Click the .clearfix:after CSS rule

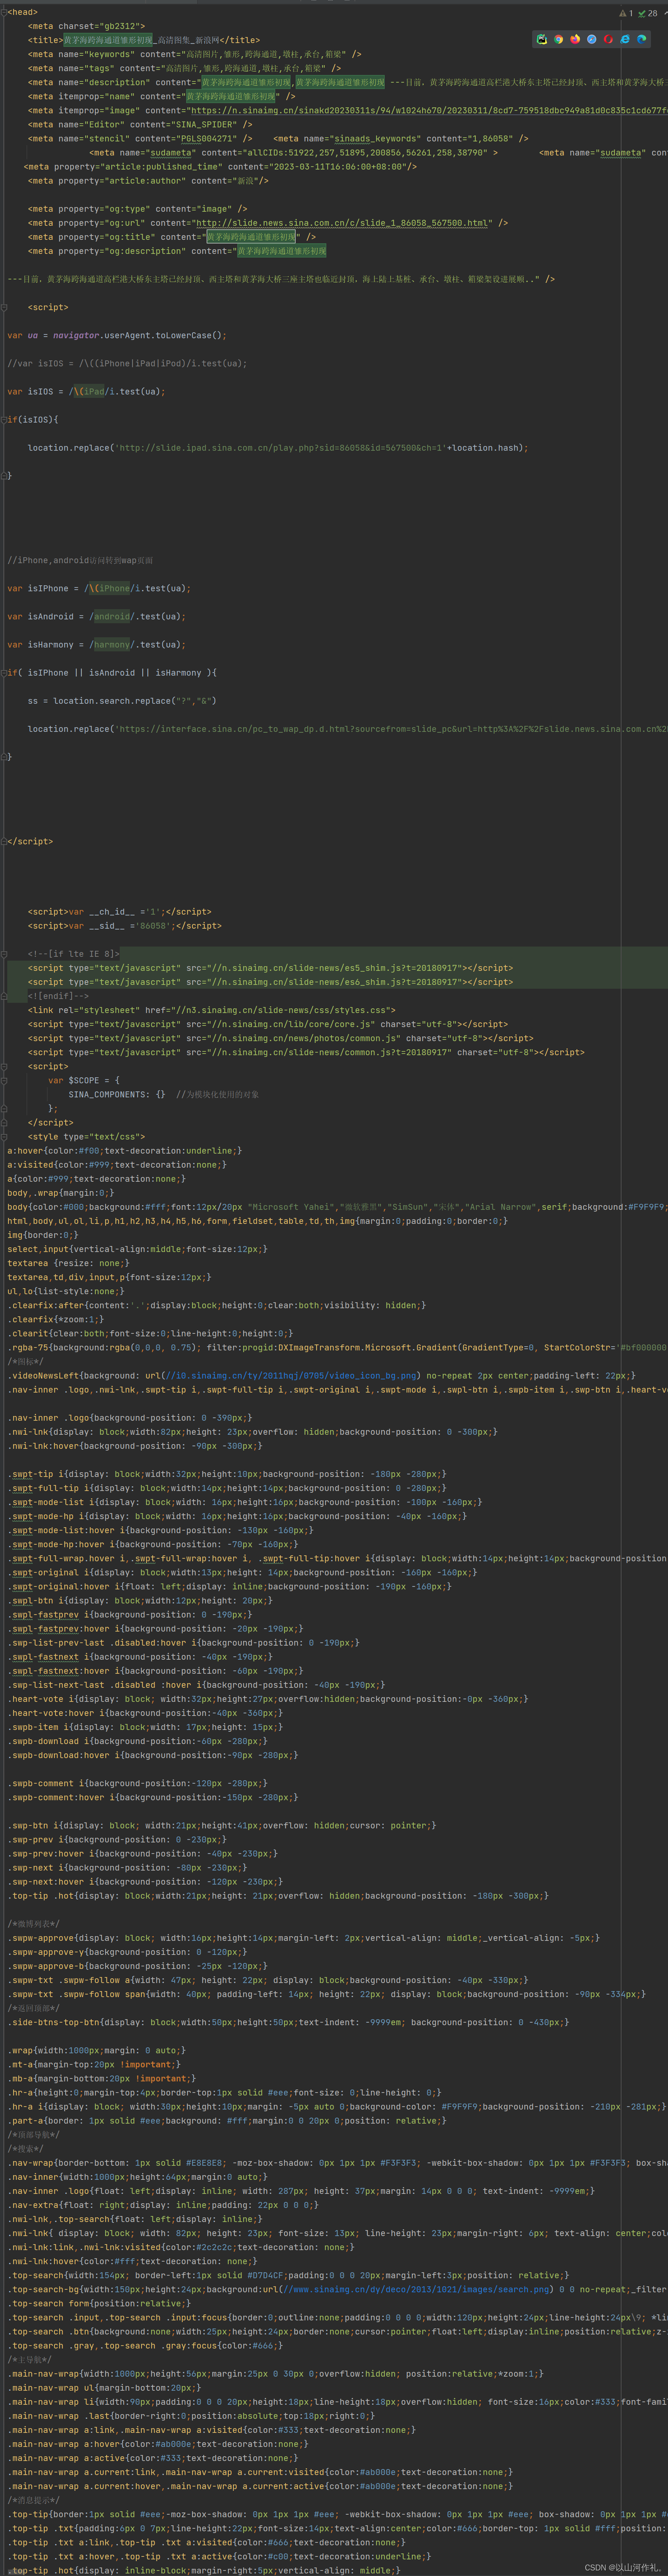[216, 1305]
